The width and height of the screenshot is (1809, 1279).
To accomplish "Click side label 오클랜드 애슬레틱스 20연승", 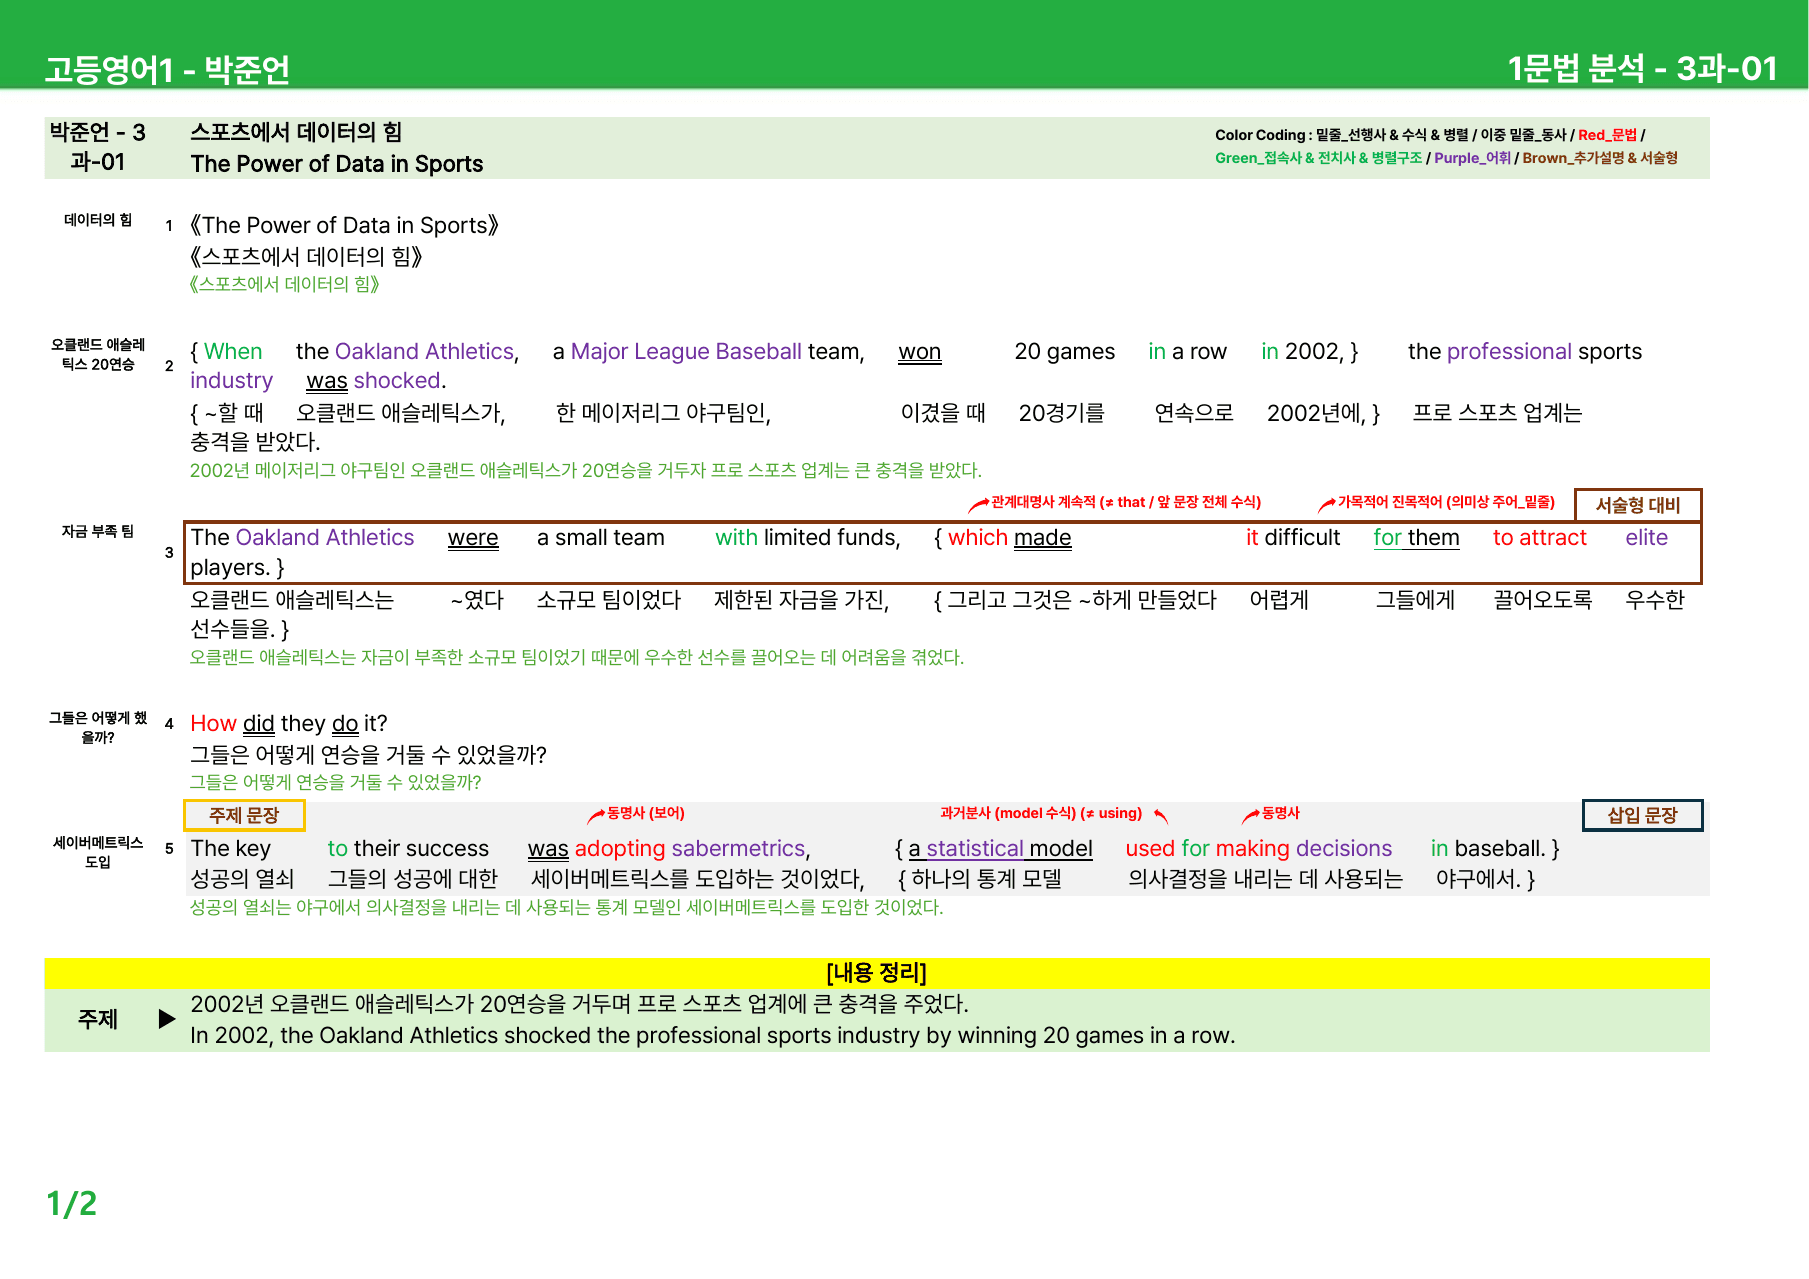I will coord(98,354).
